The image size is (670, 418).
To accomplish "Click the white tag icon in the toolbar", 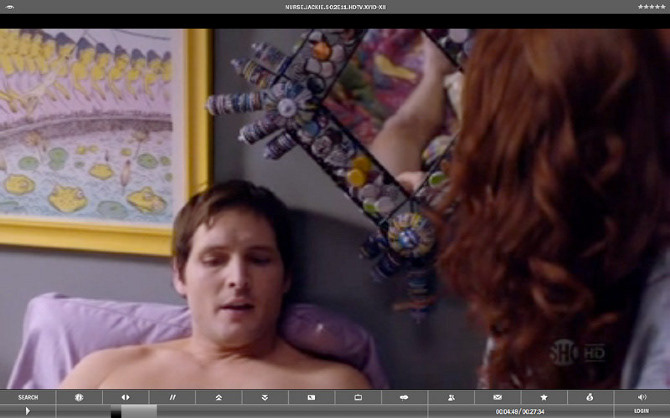I will coord(311,397).
